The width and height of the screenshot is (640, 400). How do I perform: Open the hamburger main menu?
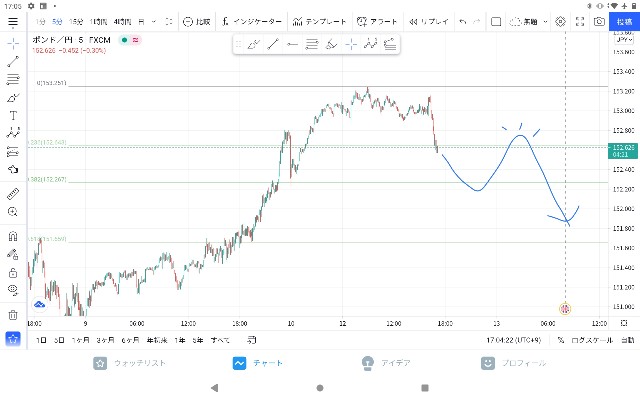13,22
